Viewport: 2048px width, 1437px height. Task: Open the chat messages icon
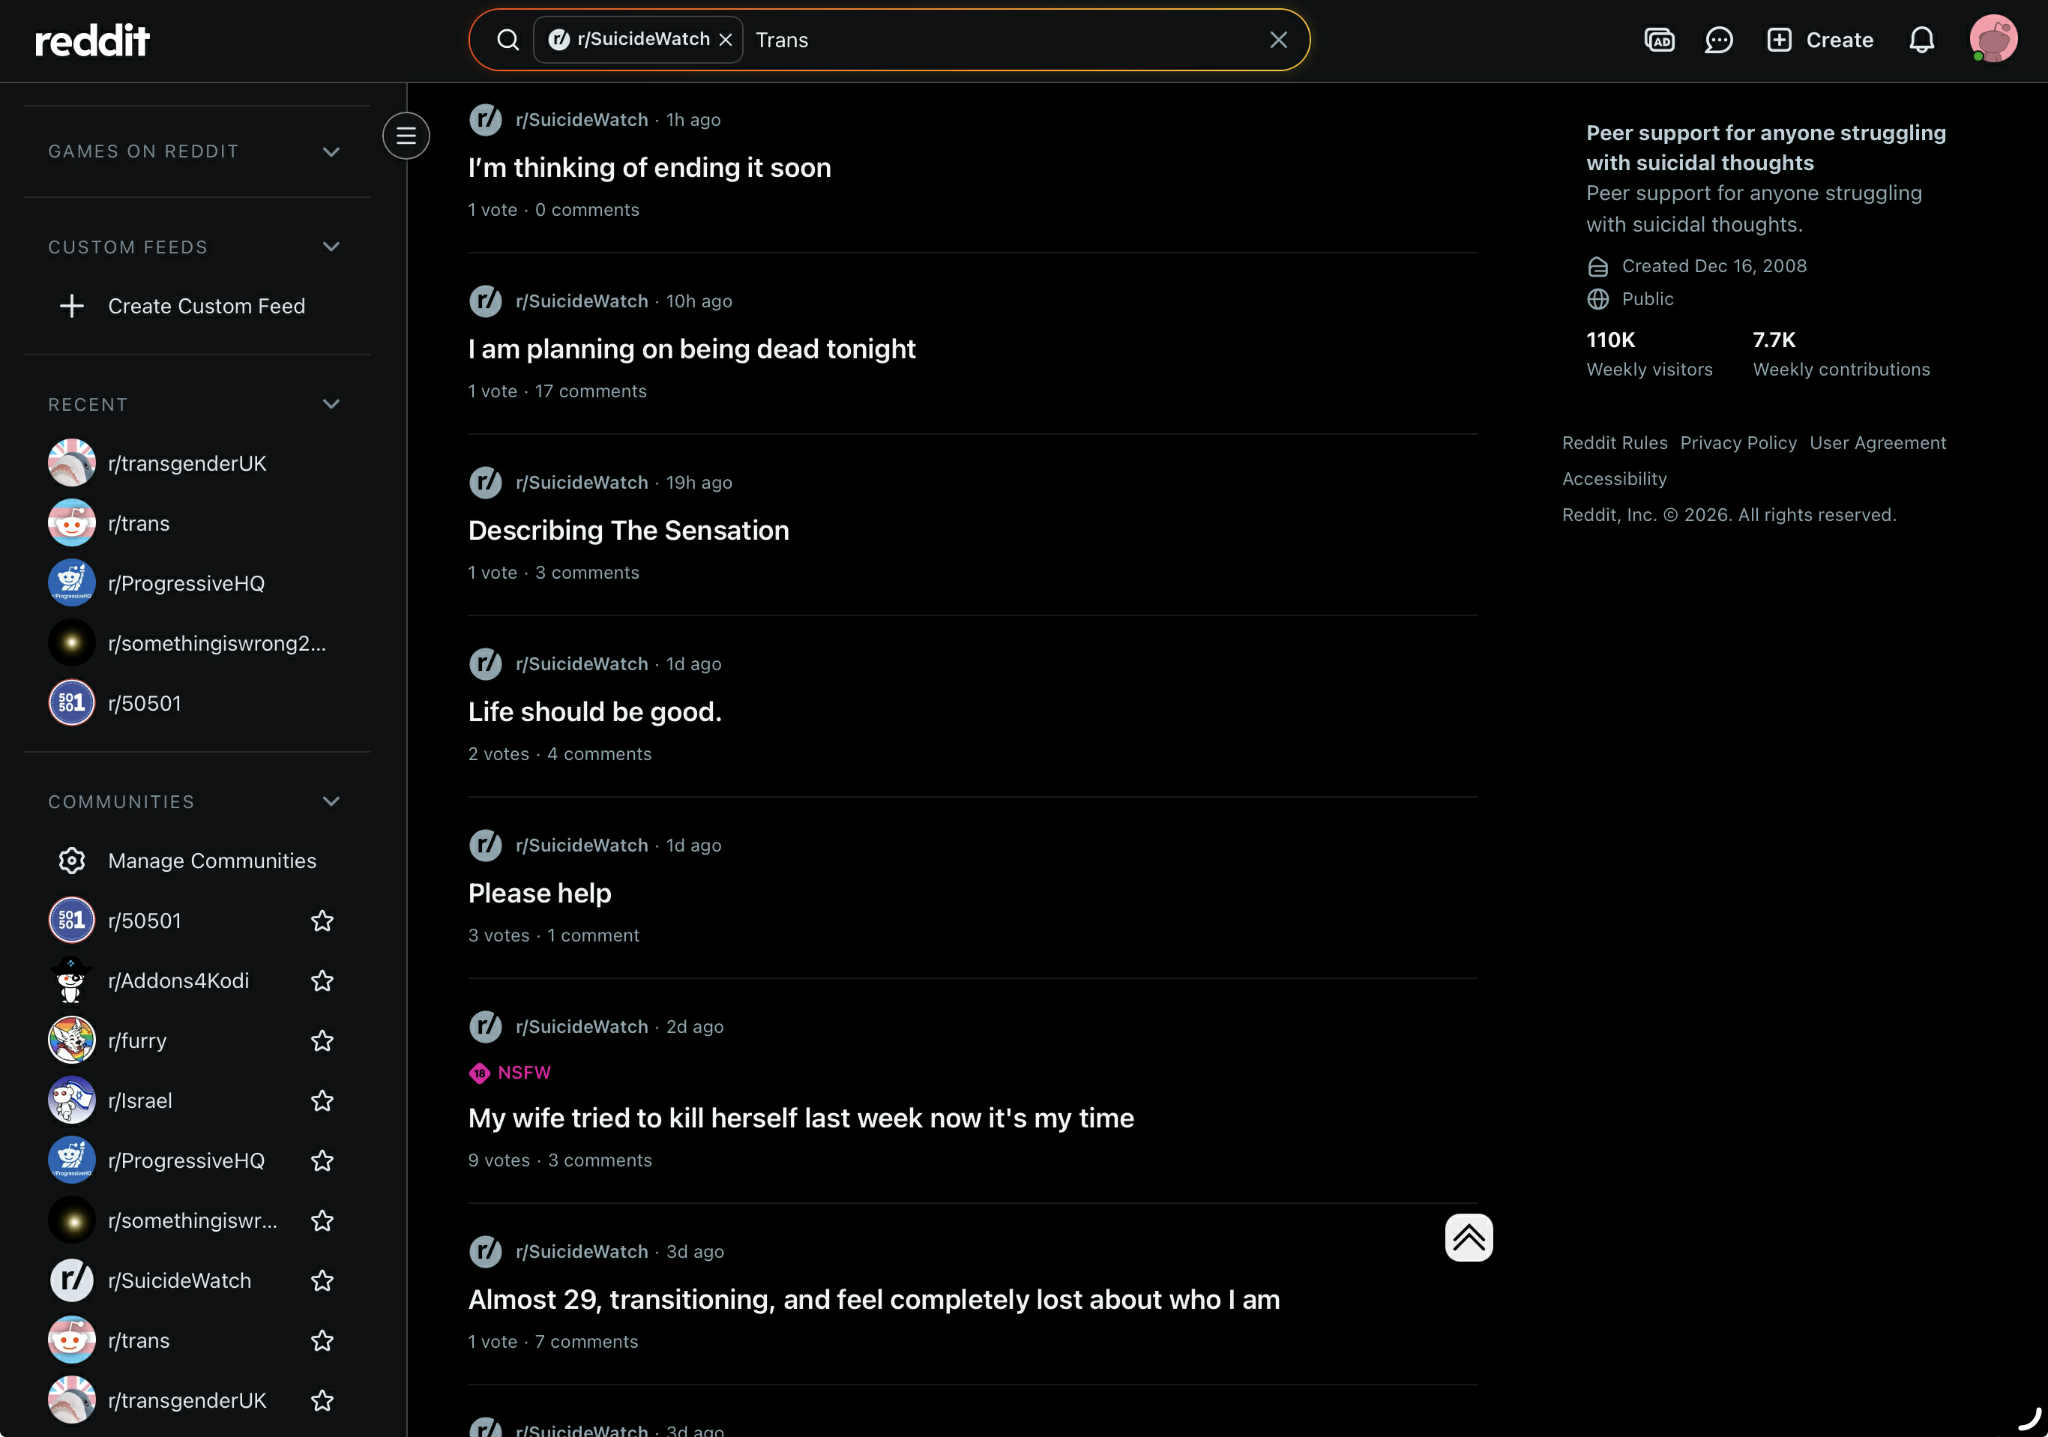[1718, 40]
